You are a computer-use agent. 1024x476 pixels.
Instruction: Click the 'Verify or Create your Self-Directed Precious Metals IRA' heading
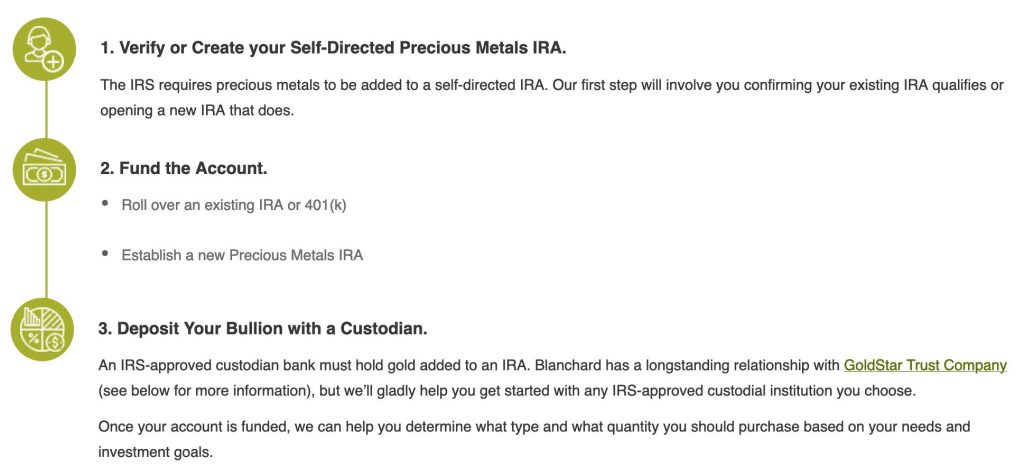333,47
